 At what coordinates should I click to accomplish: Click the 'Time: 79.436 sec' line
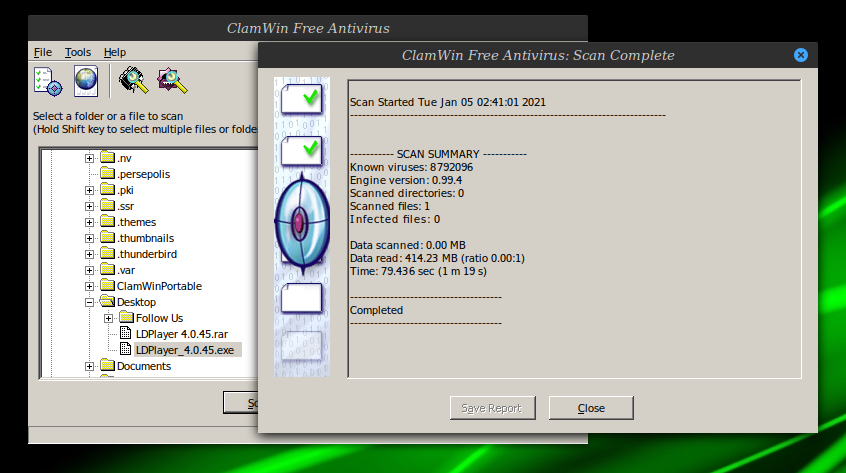coord(418,271)
